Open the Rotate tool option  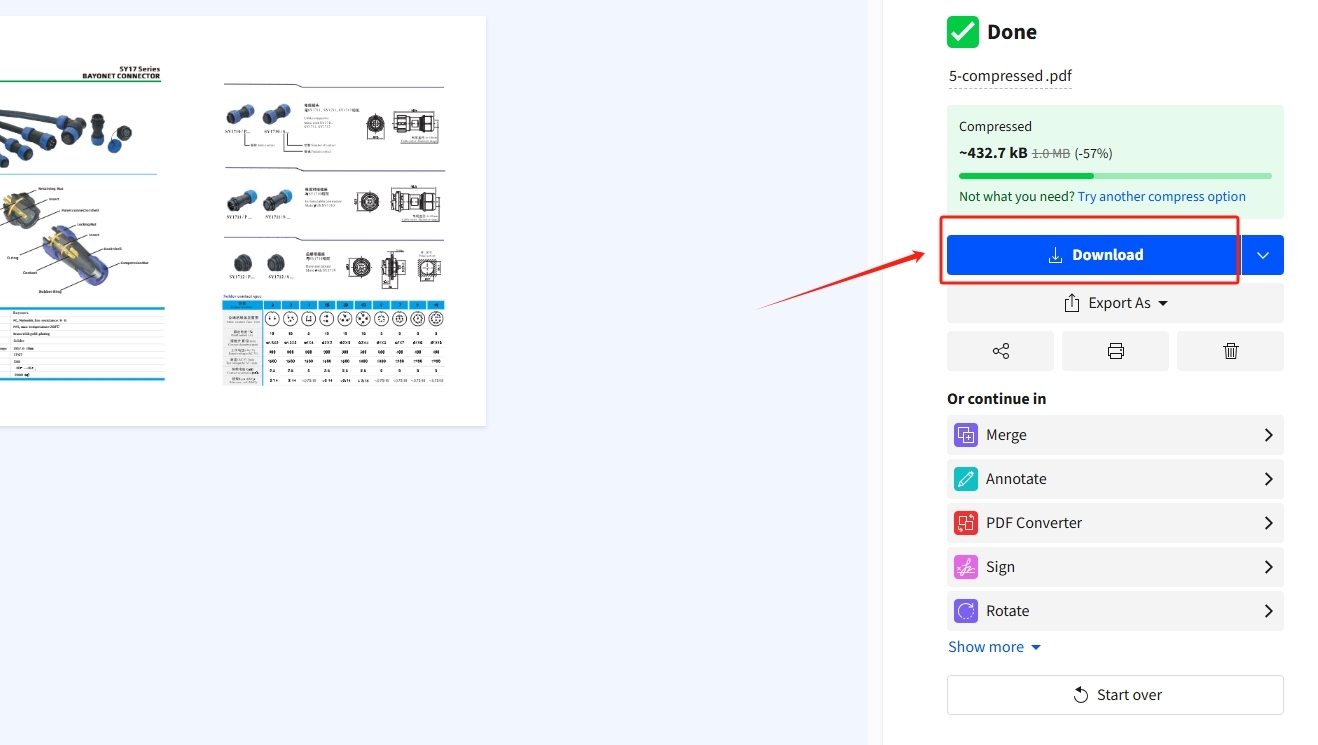click(1115, 611)
